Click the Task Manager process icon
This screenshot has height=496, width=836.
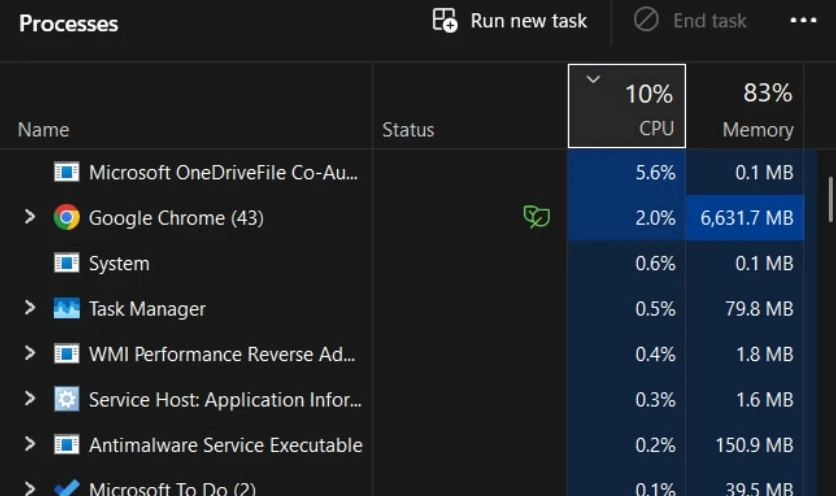[x=66, y=309]
